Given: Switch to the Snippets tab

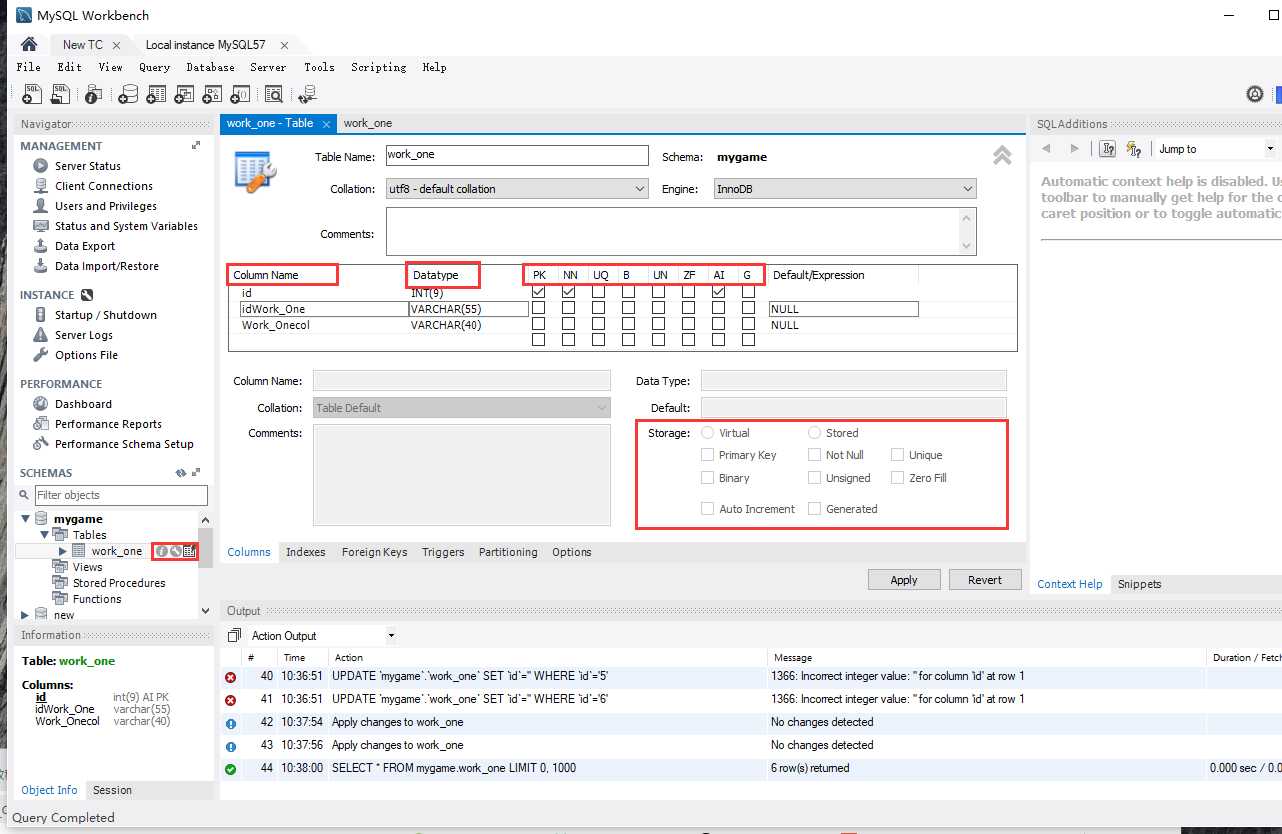Looking at the screenshot, I should 1140,584.
